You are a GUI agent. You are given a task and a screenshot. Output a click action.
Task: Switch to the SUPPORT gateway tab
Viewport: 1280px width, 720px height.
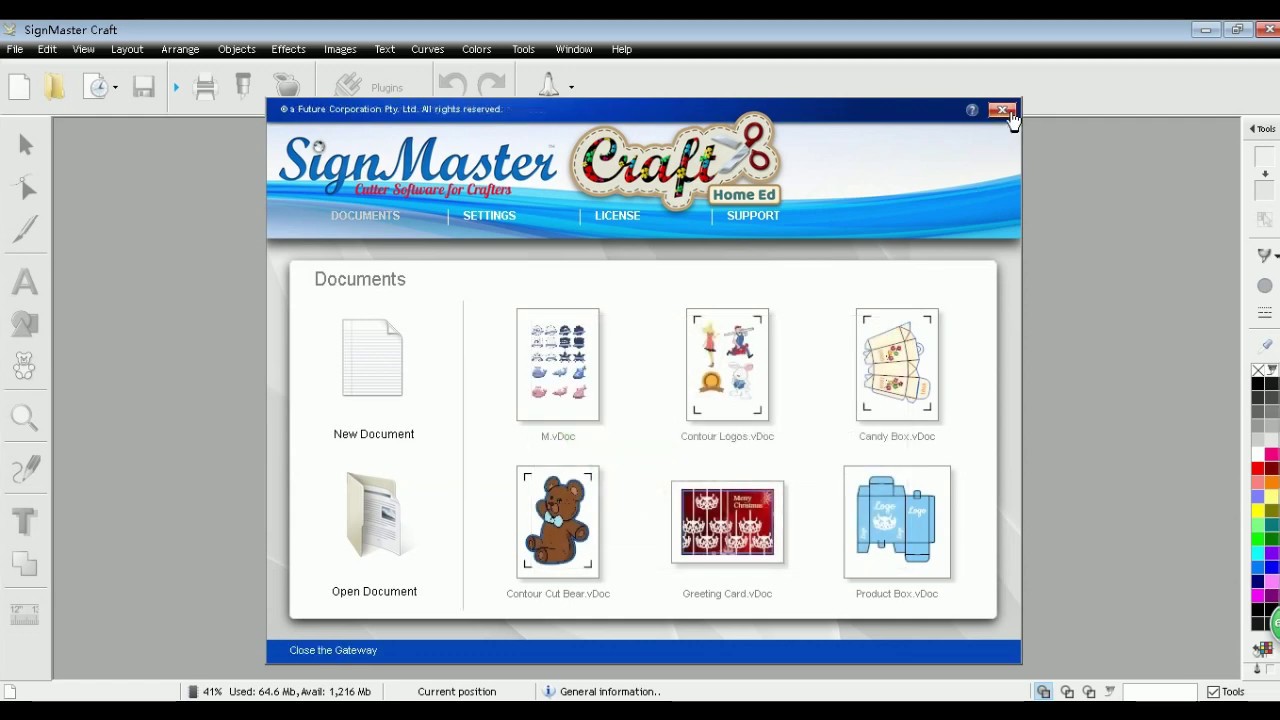coord(753,216)
